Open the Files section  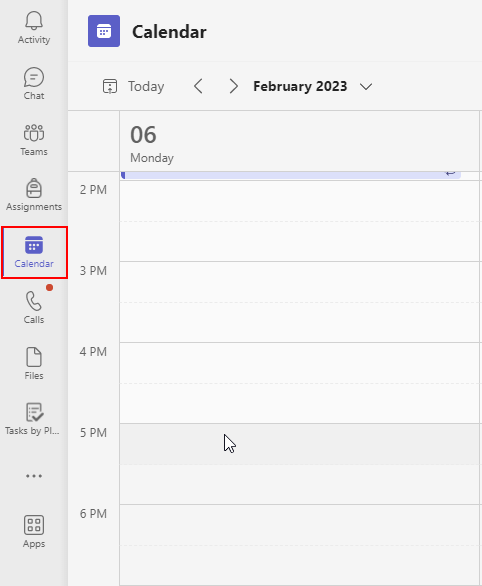[x=34, y=363]
